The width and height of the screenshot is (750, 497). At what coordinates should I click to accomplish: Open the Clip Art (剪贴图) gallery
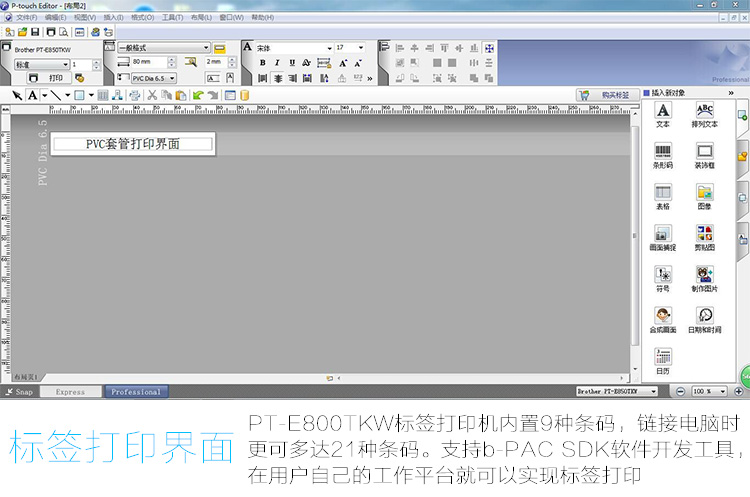click(x=704, y=238)
